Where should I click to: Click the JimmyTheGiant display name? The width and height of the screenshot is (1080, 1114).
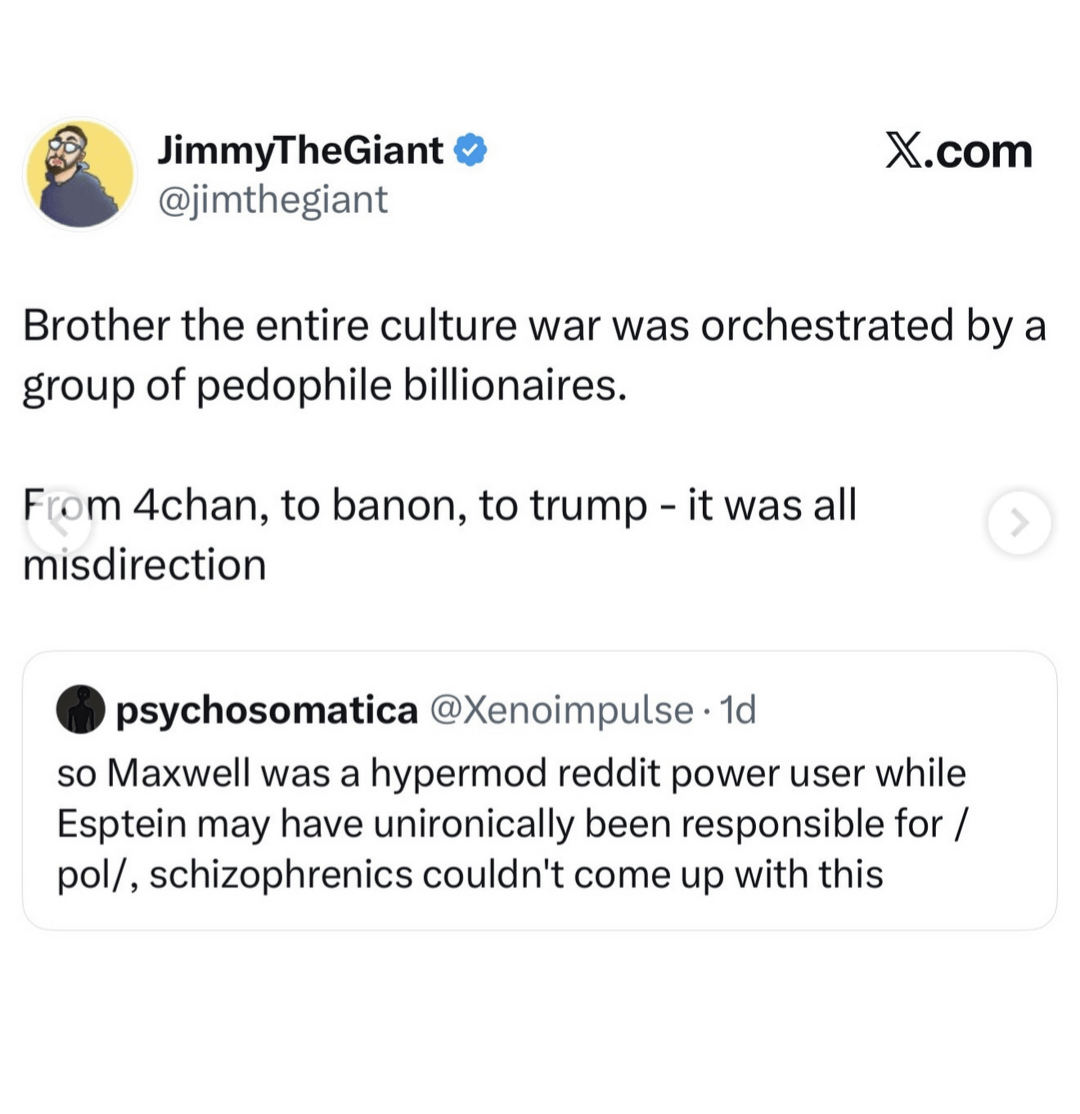[300, 152]
